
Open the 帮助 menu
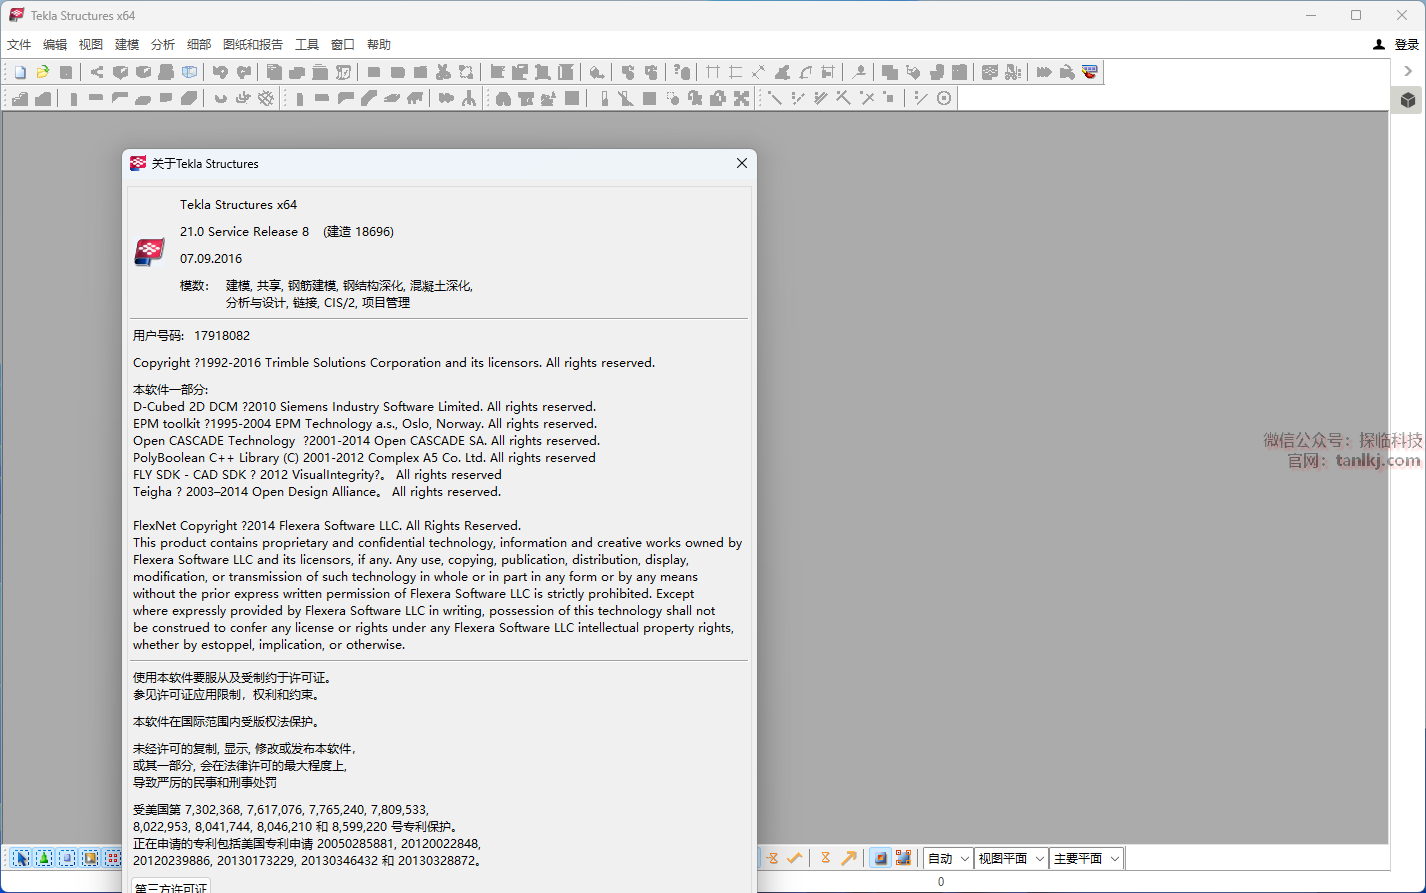click(x=379, y=45)
